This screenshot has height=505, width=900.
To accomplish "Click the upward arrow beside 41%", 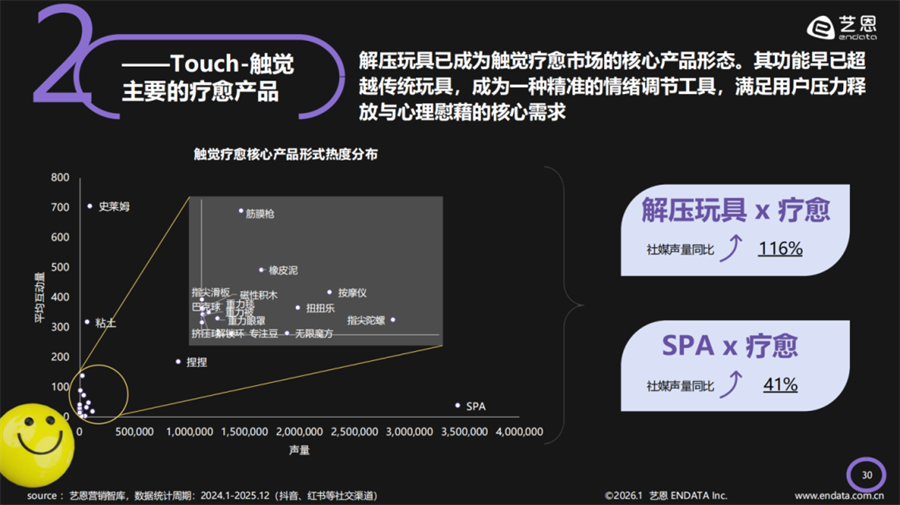I will coord(734,383).
